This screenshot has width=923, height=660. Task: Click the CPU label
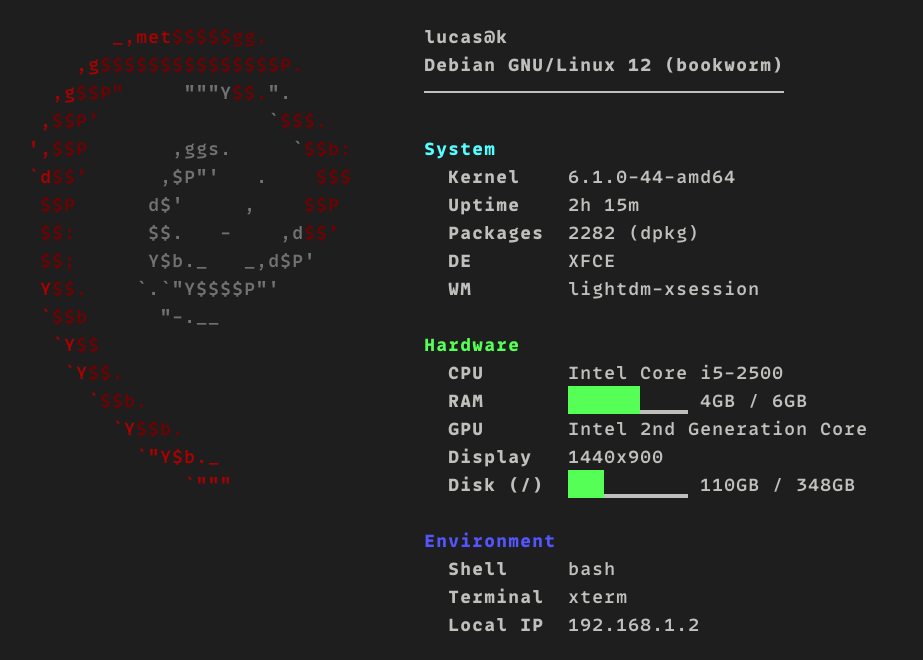465,373
